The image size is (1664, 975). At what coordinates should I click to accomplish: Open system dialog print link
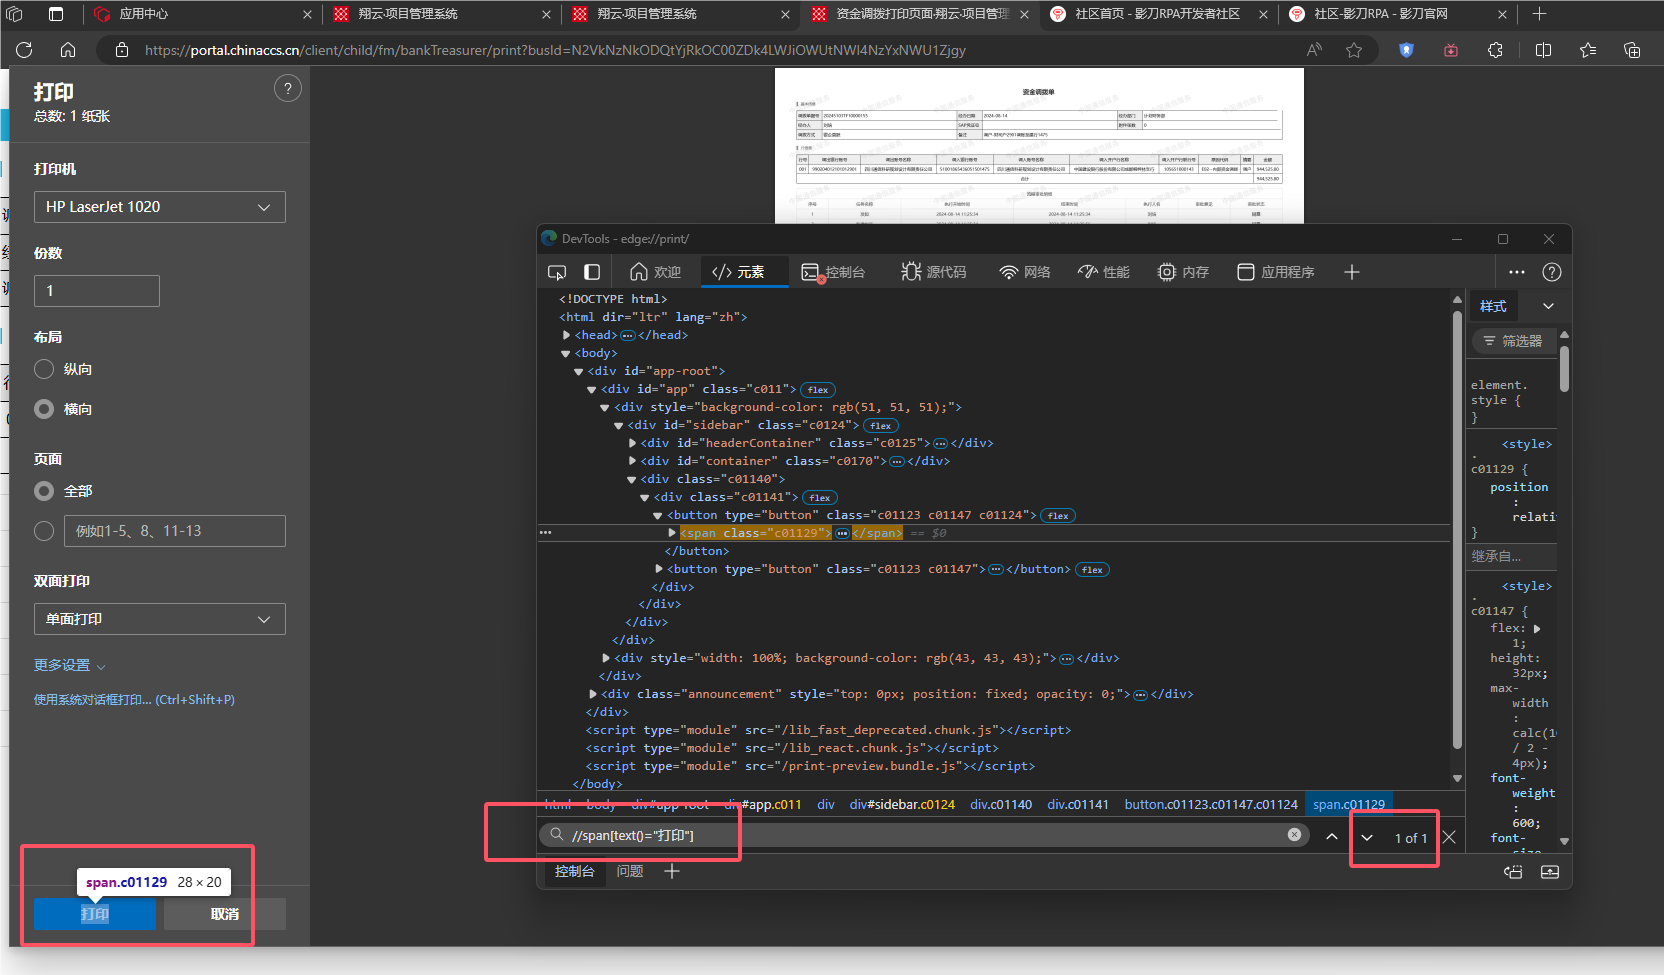[x=134, y=700]
